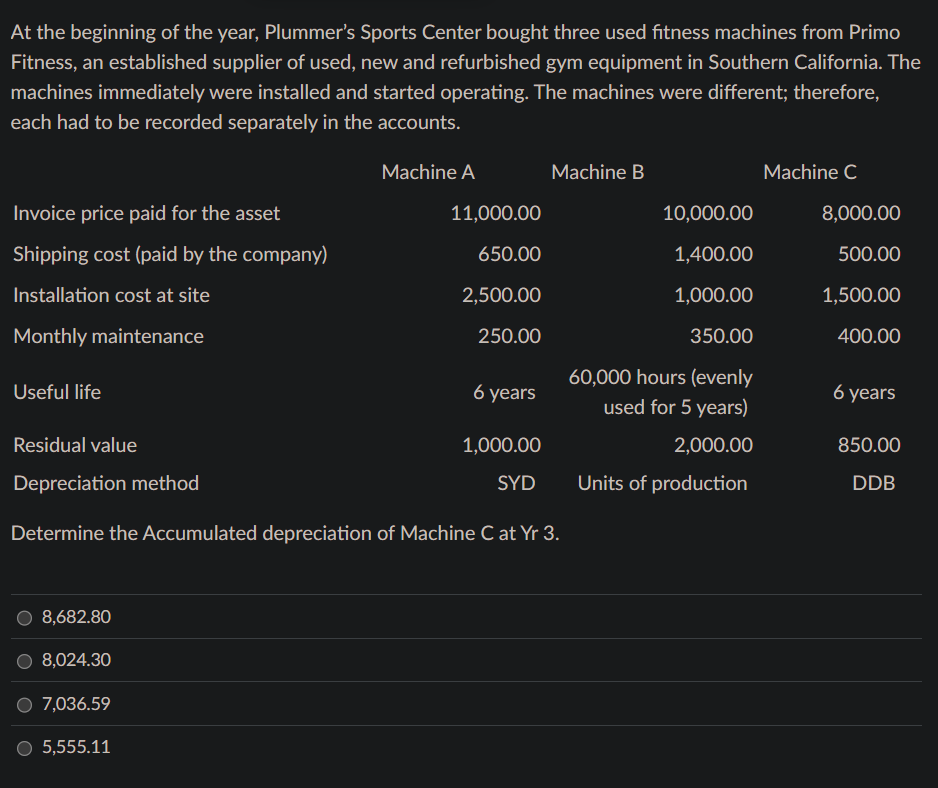The image size is (938, 788).
Task: Click the Installation cost row label
Action: [x=110, y=295]
